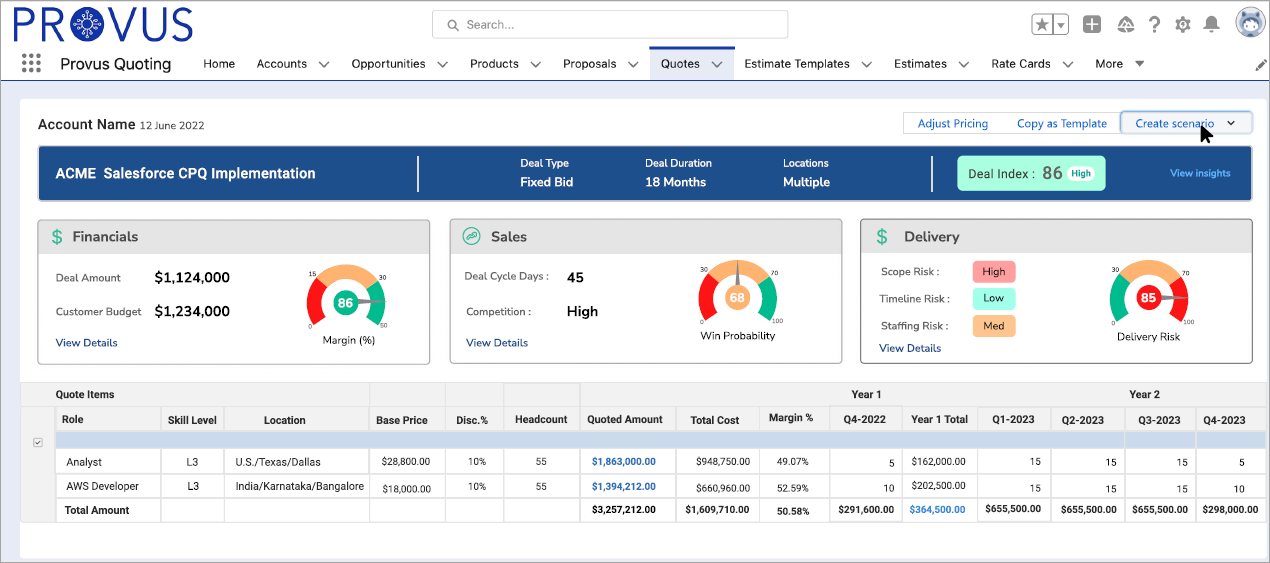This screenshot has height=563, width=1270.
Task: Open the App Launcher grid icon
Action: pyautogui.click(x=31, y=63)
